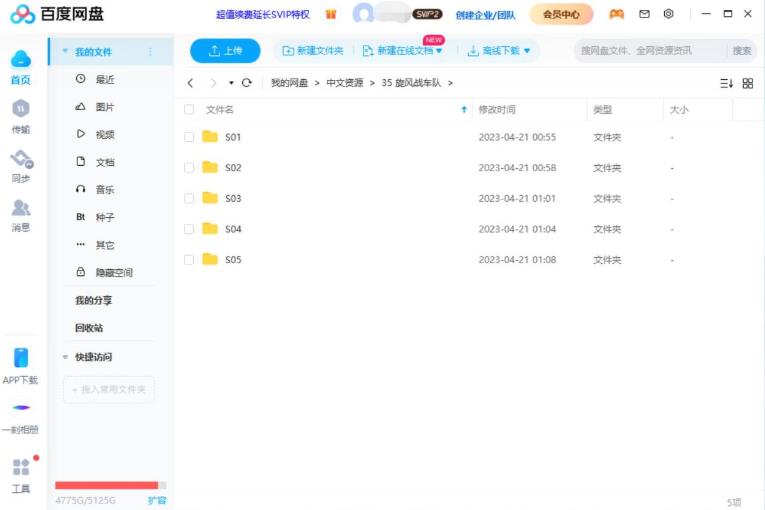Refresh the current folder list
This screenshot has width=765, height=510.
(x=247, y=82)
